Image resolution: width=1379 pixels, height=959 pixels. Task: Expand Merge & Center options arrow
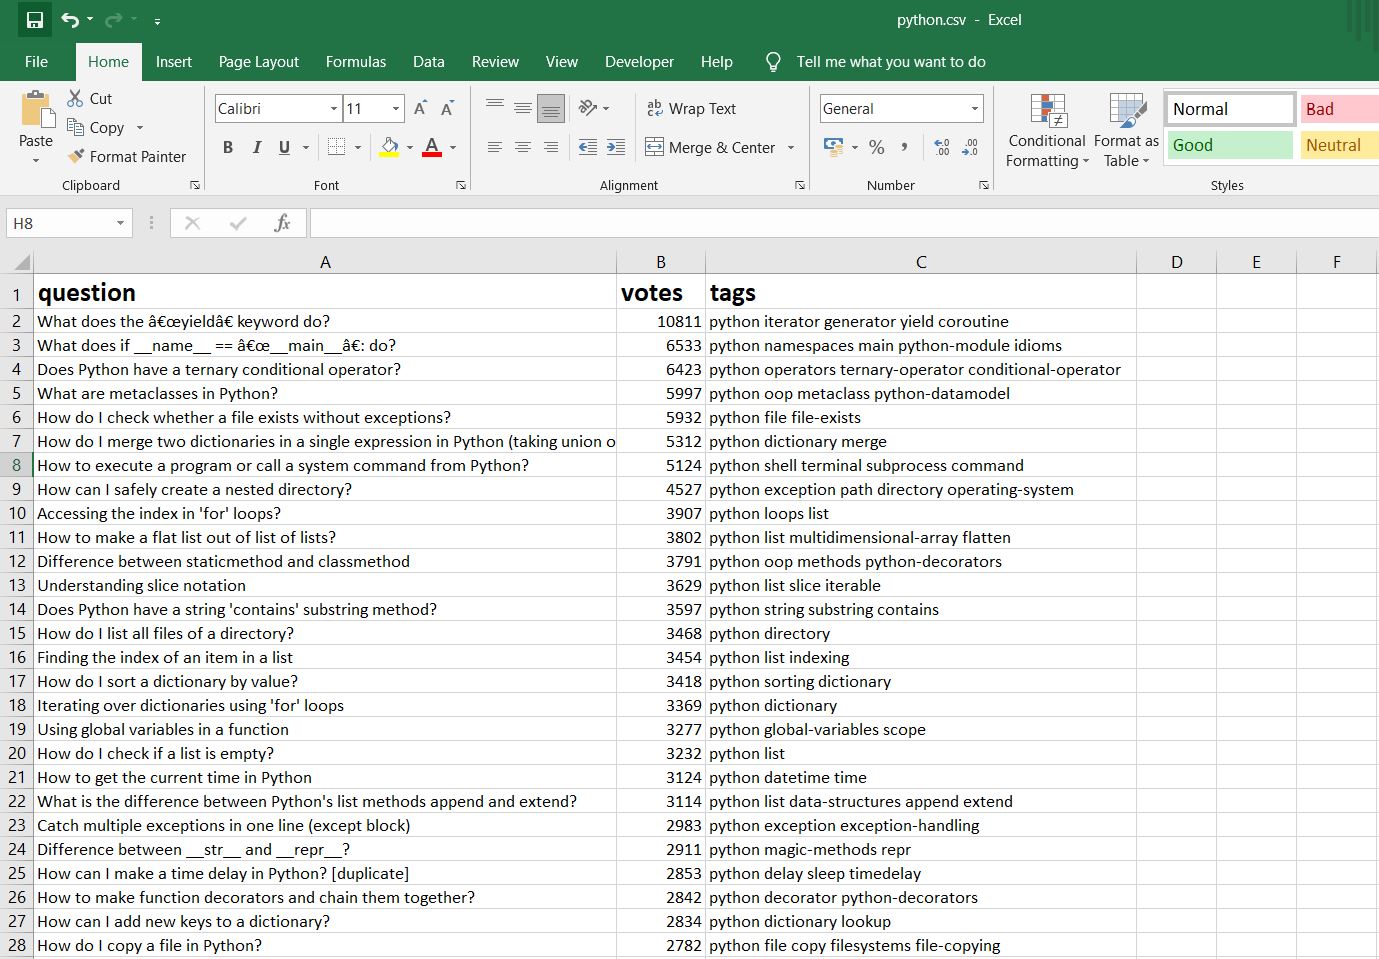click(x=790, y=148)
